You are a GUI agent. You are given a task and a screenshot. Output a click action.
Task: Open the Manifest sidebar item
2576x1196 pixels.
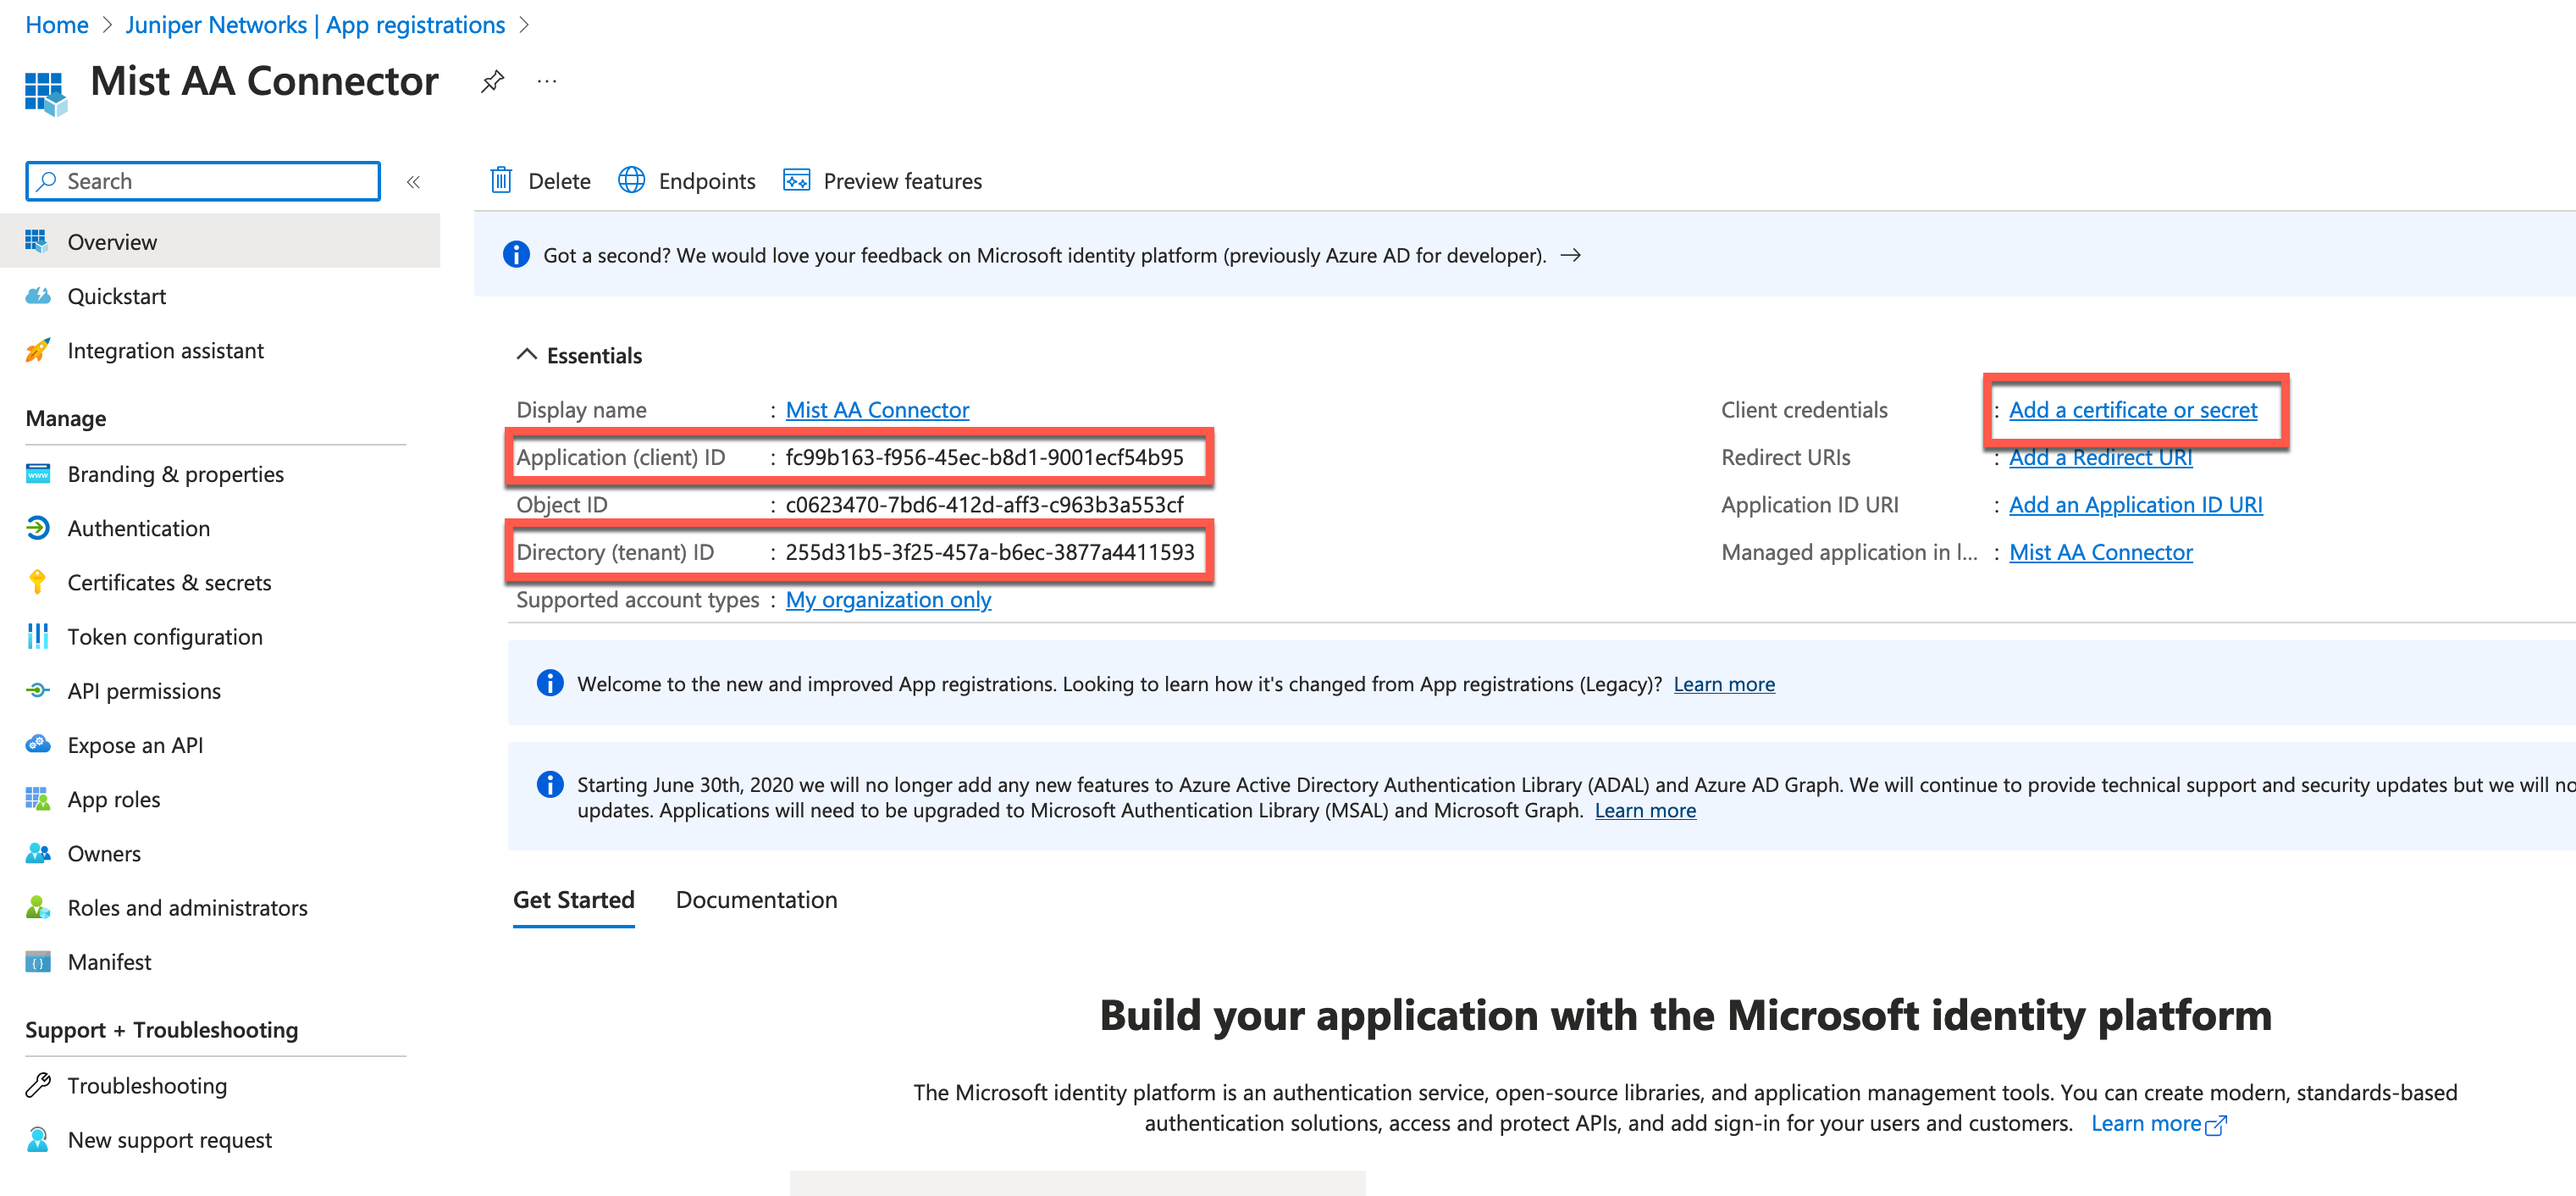109,961
